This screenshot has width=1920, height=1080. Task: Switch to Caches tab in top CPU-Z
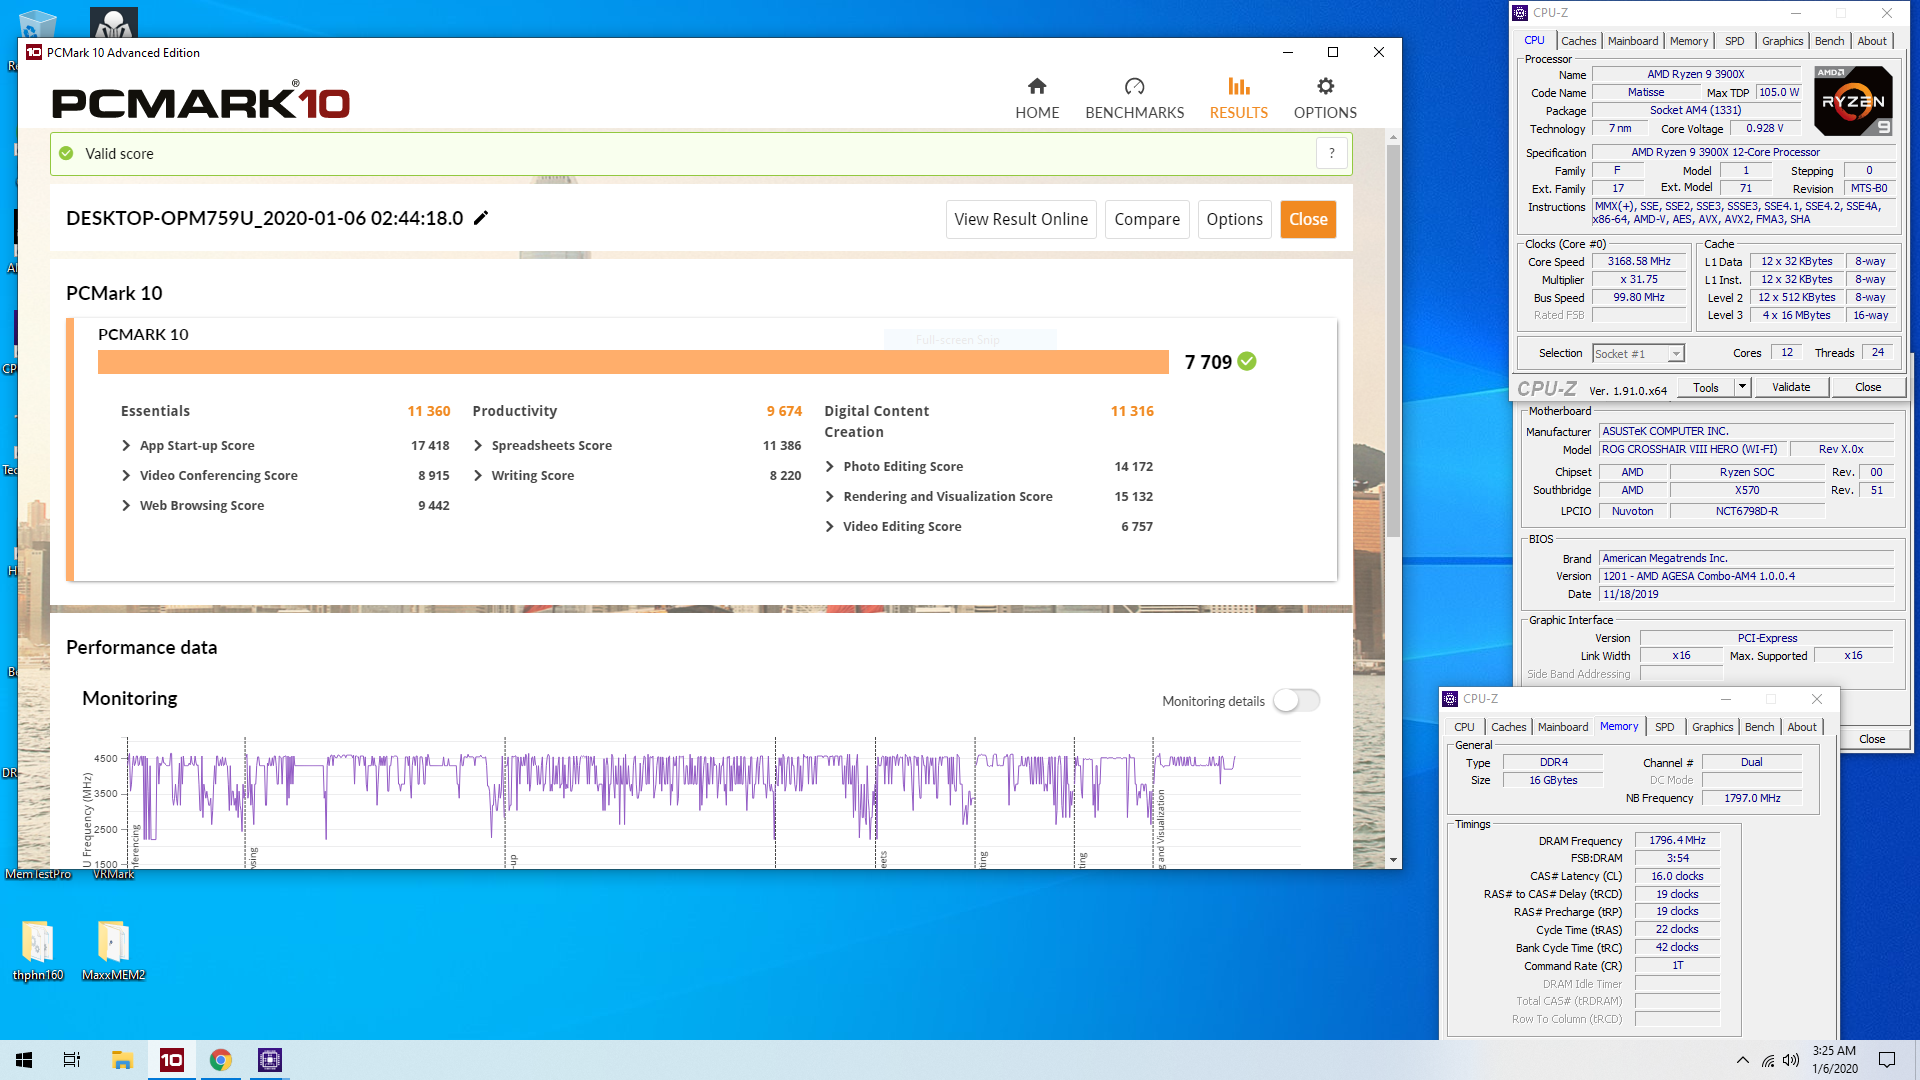(x=1578, y=41)
